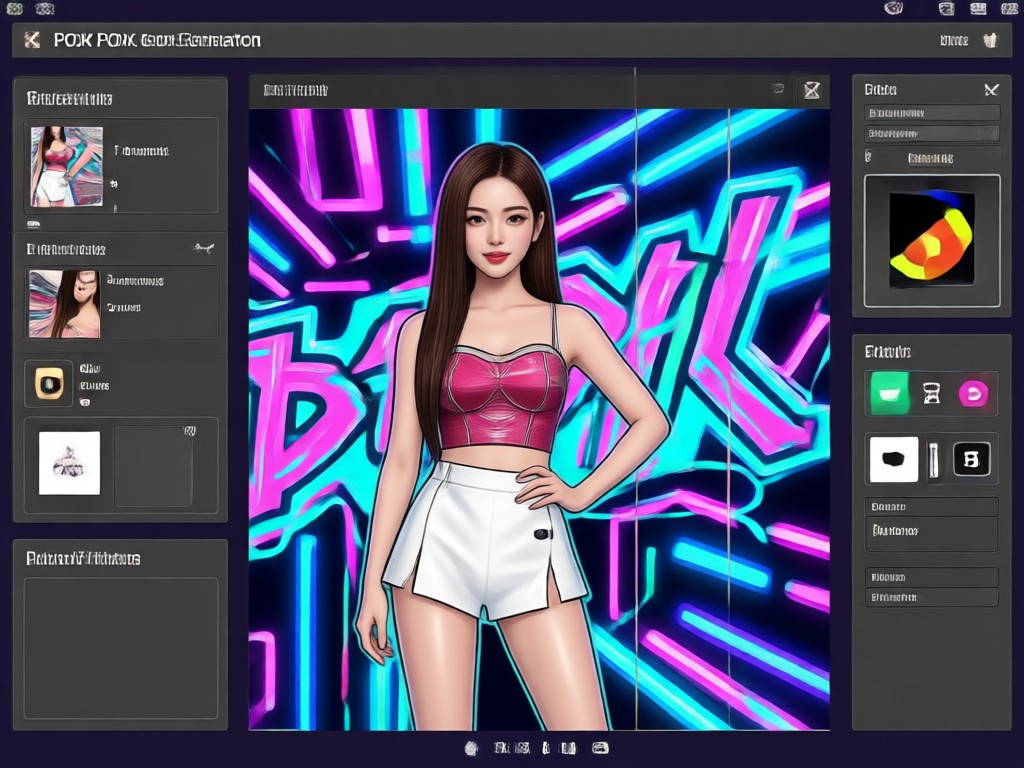This screenshot has height=768, width=1024.
Task: Click the leftmost system icon in the top-left corner
Action: tap(14, 8)
